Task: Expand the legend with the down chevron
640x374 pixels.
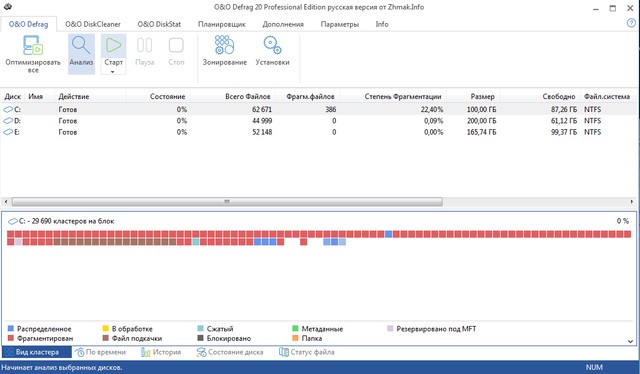Action: click(x=631, y=341)
